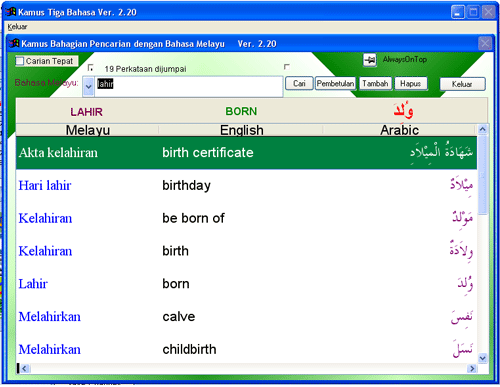This screenshot has height=387, width=500.
Task: Click the Cari button
Action: point(299,83)
